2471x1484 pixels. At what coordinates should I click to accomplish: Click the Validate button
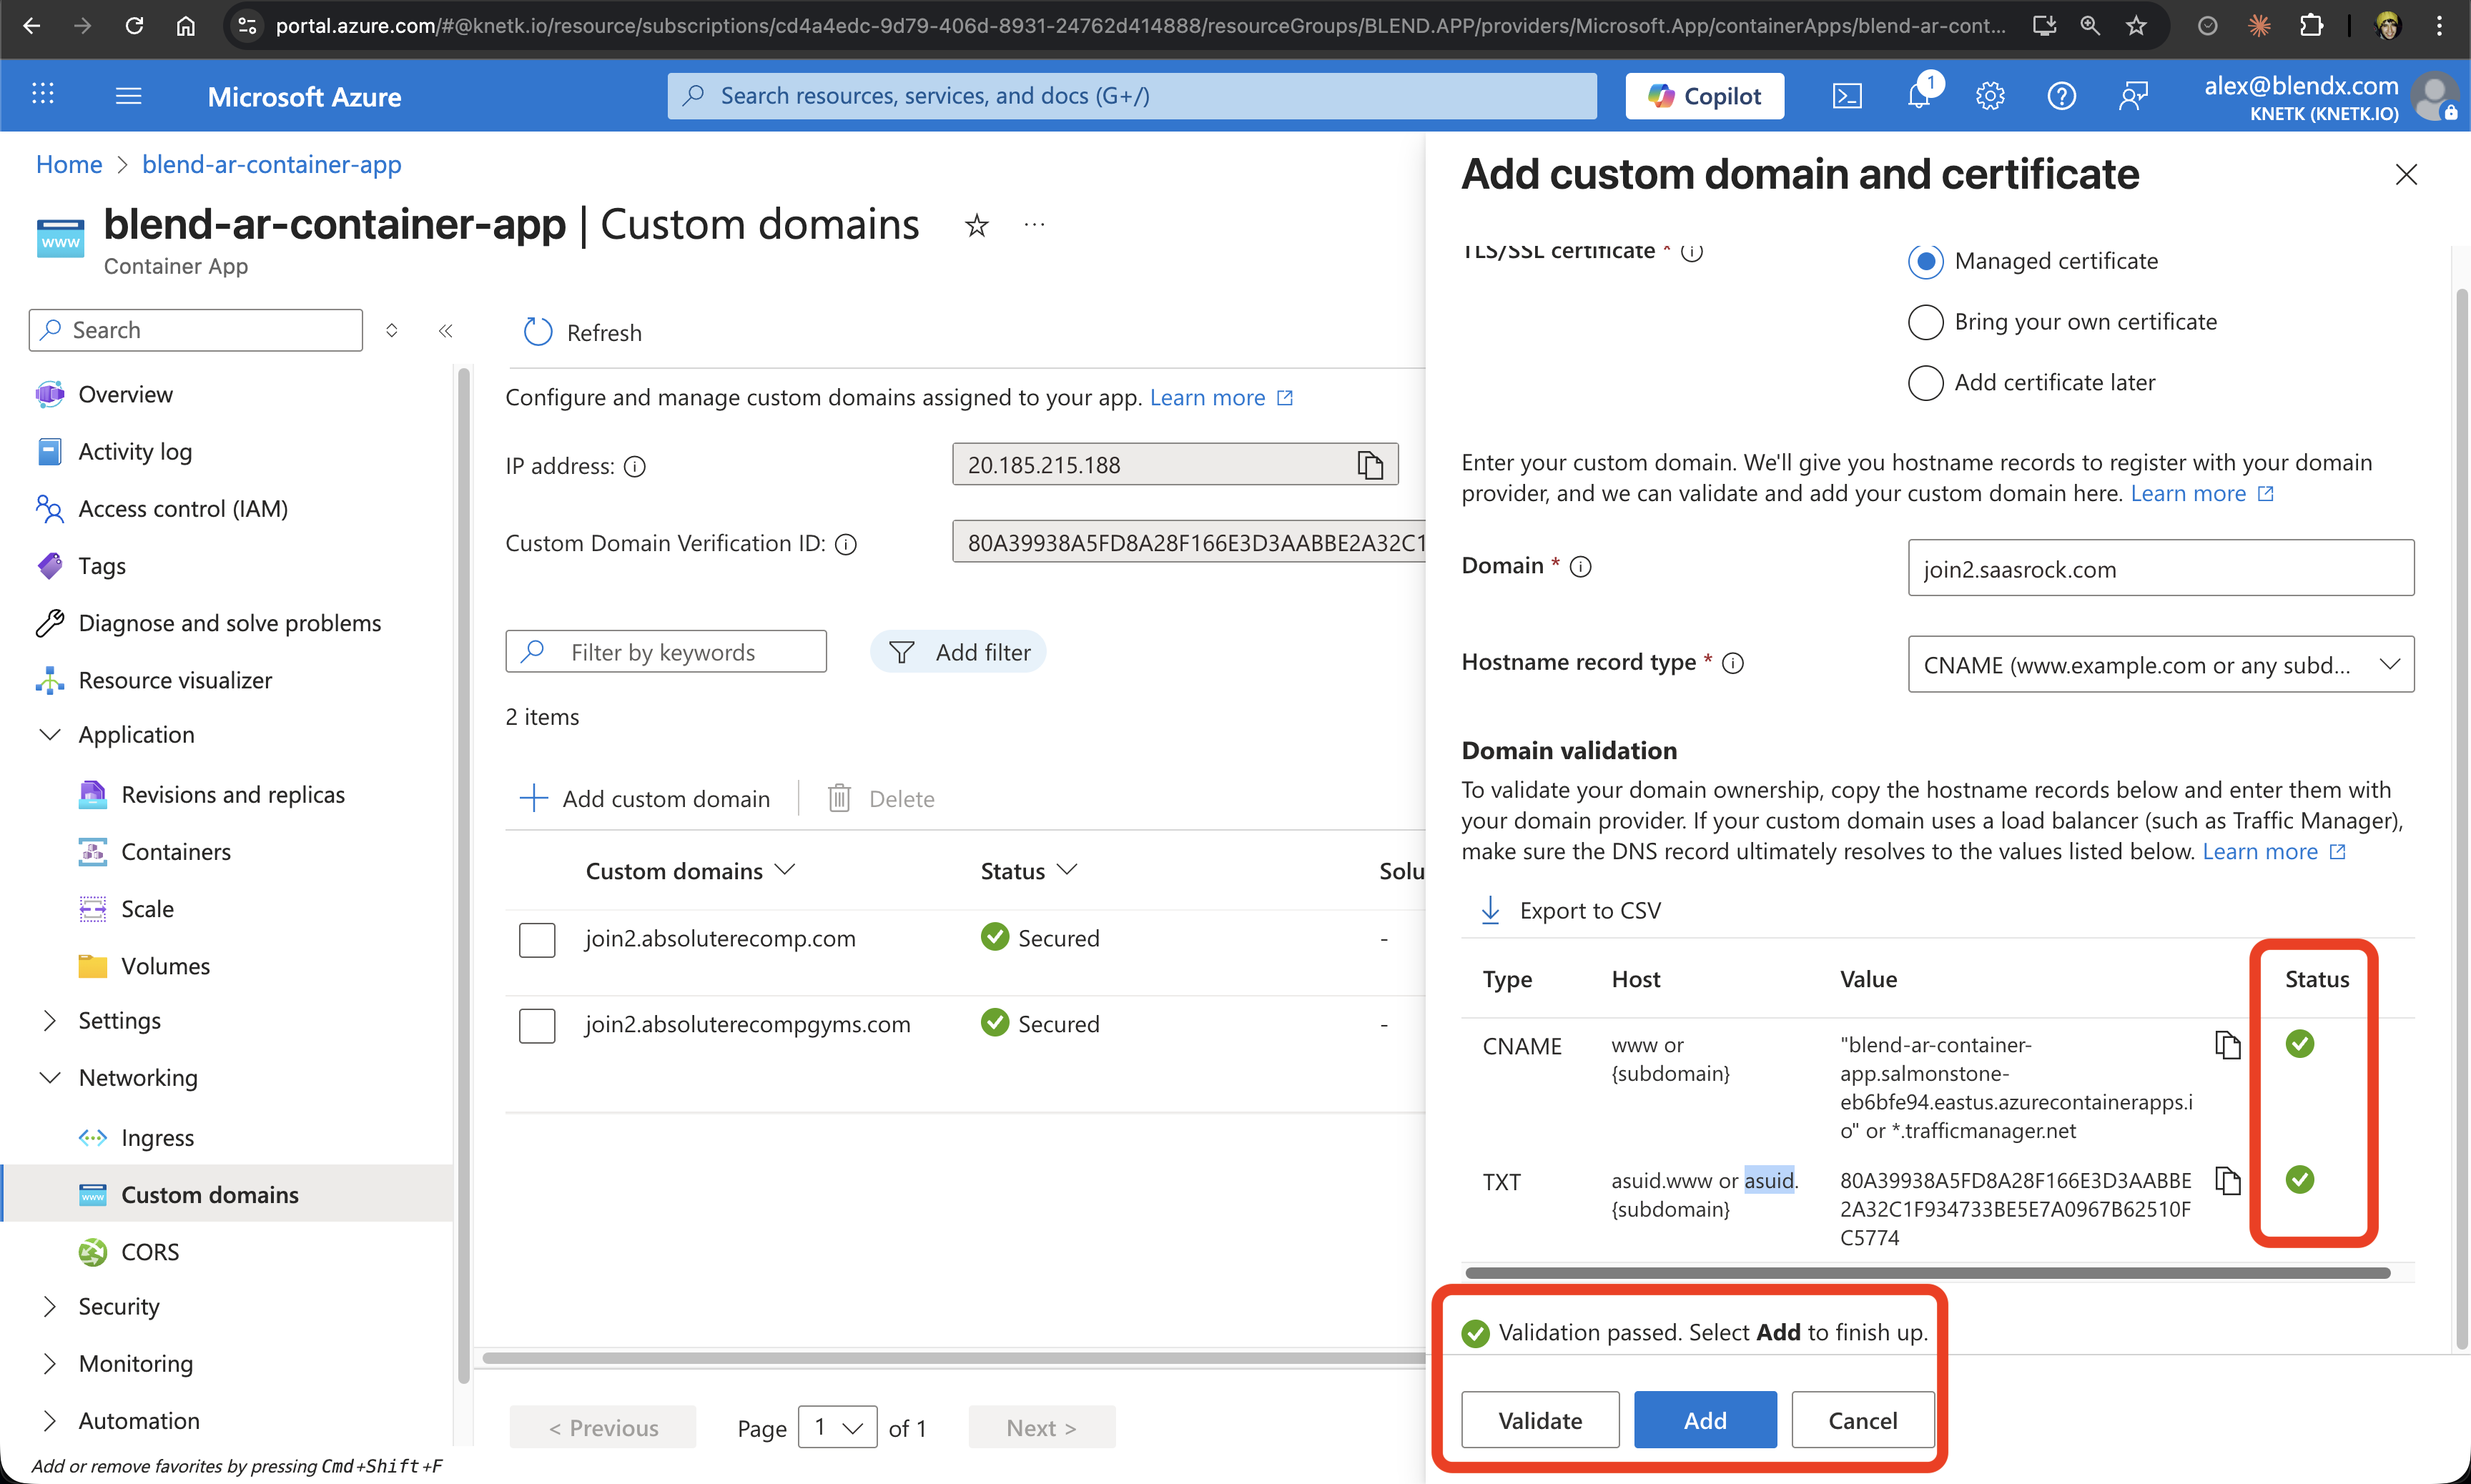tap(1539, 1420)
